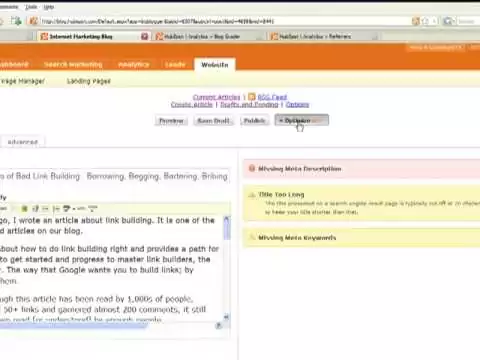Open the Current Articles link
Screen dimensions: 480x360
[216, 97]
